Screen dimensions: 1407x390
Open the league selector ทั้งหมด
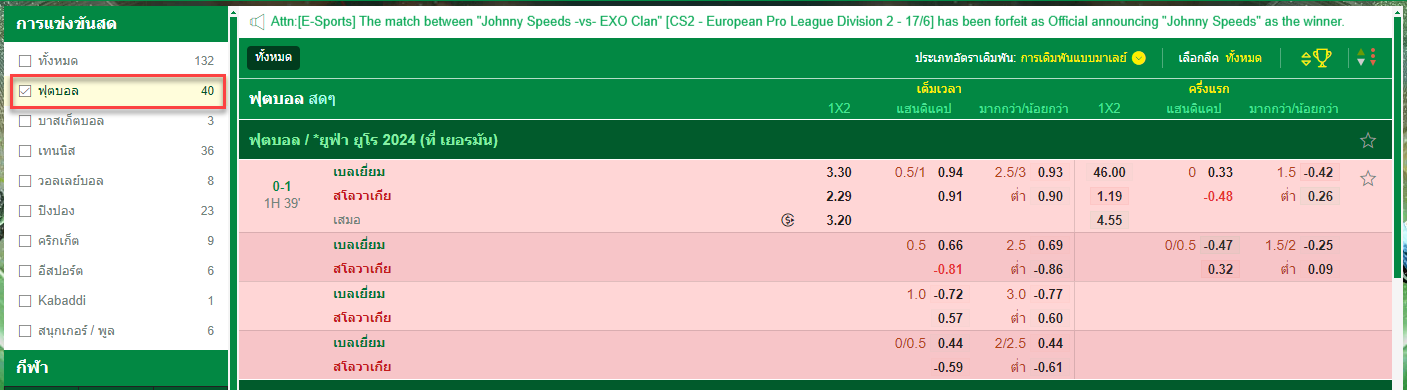click(1243, 58)
